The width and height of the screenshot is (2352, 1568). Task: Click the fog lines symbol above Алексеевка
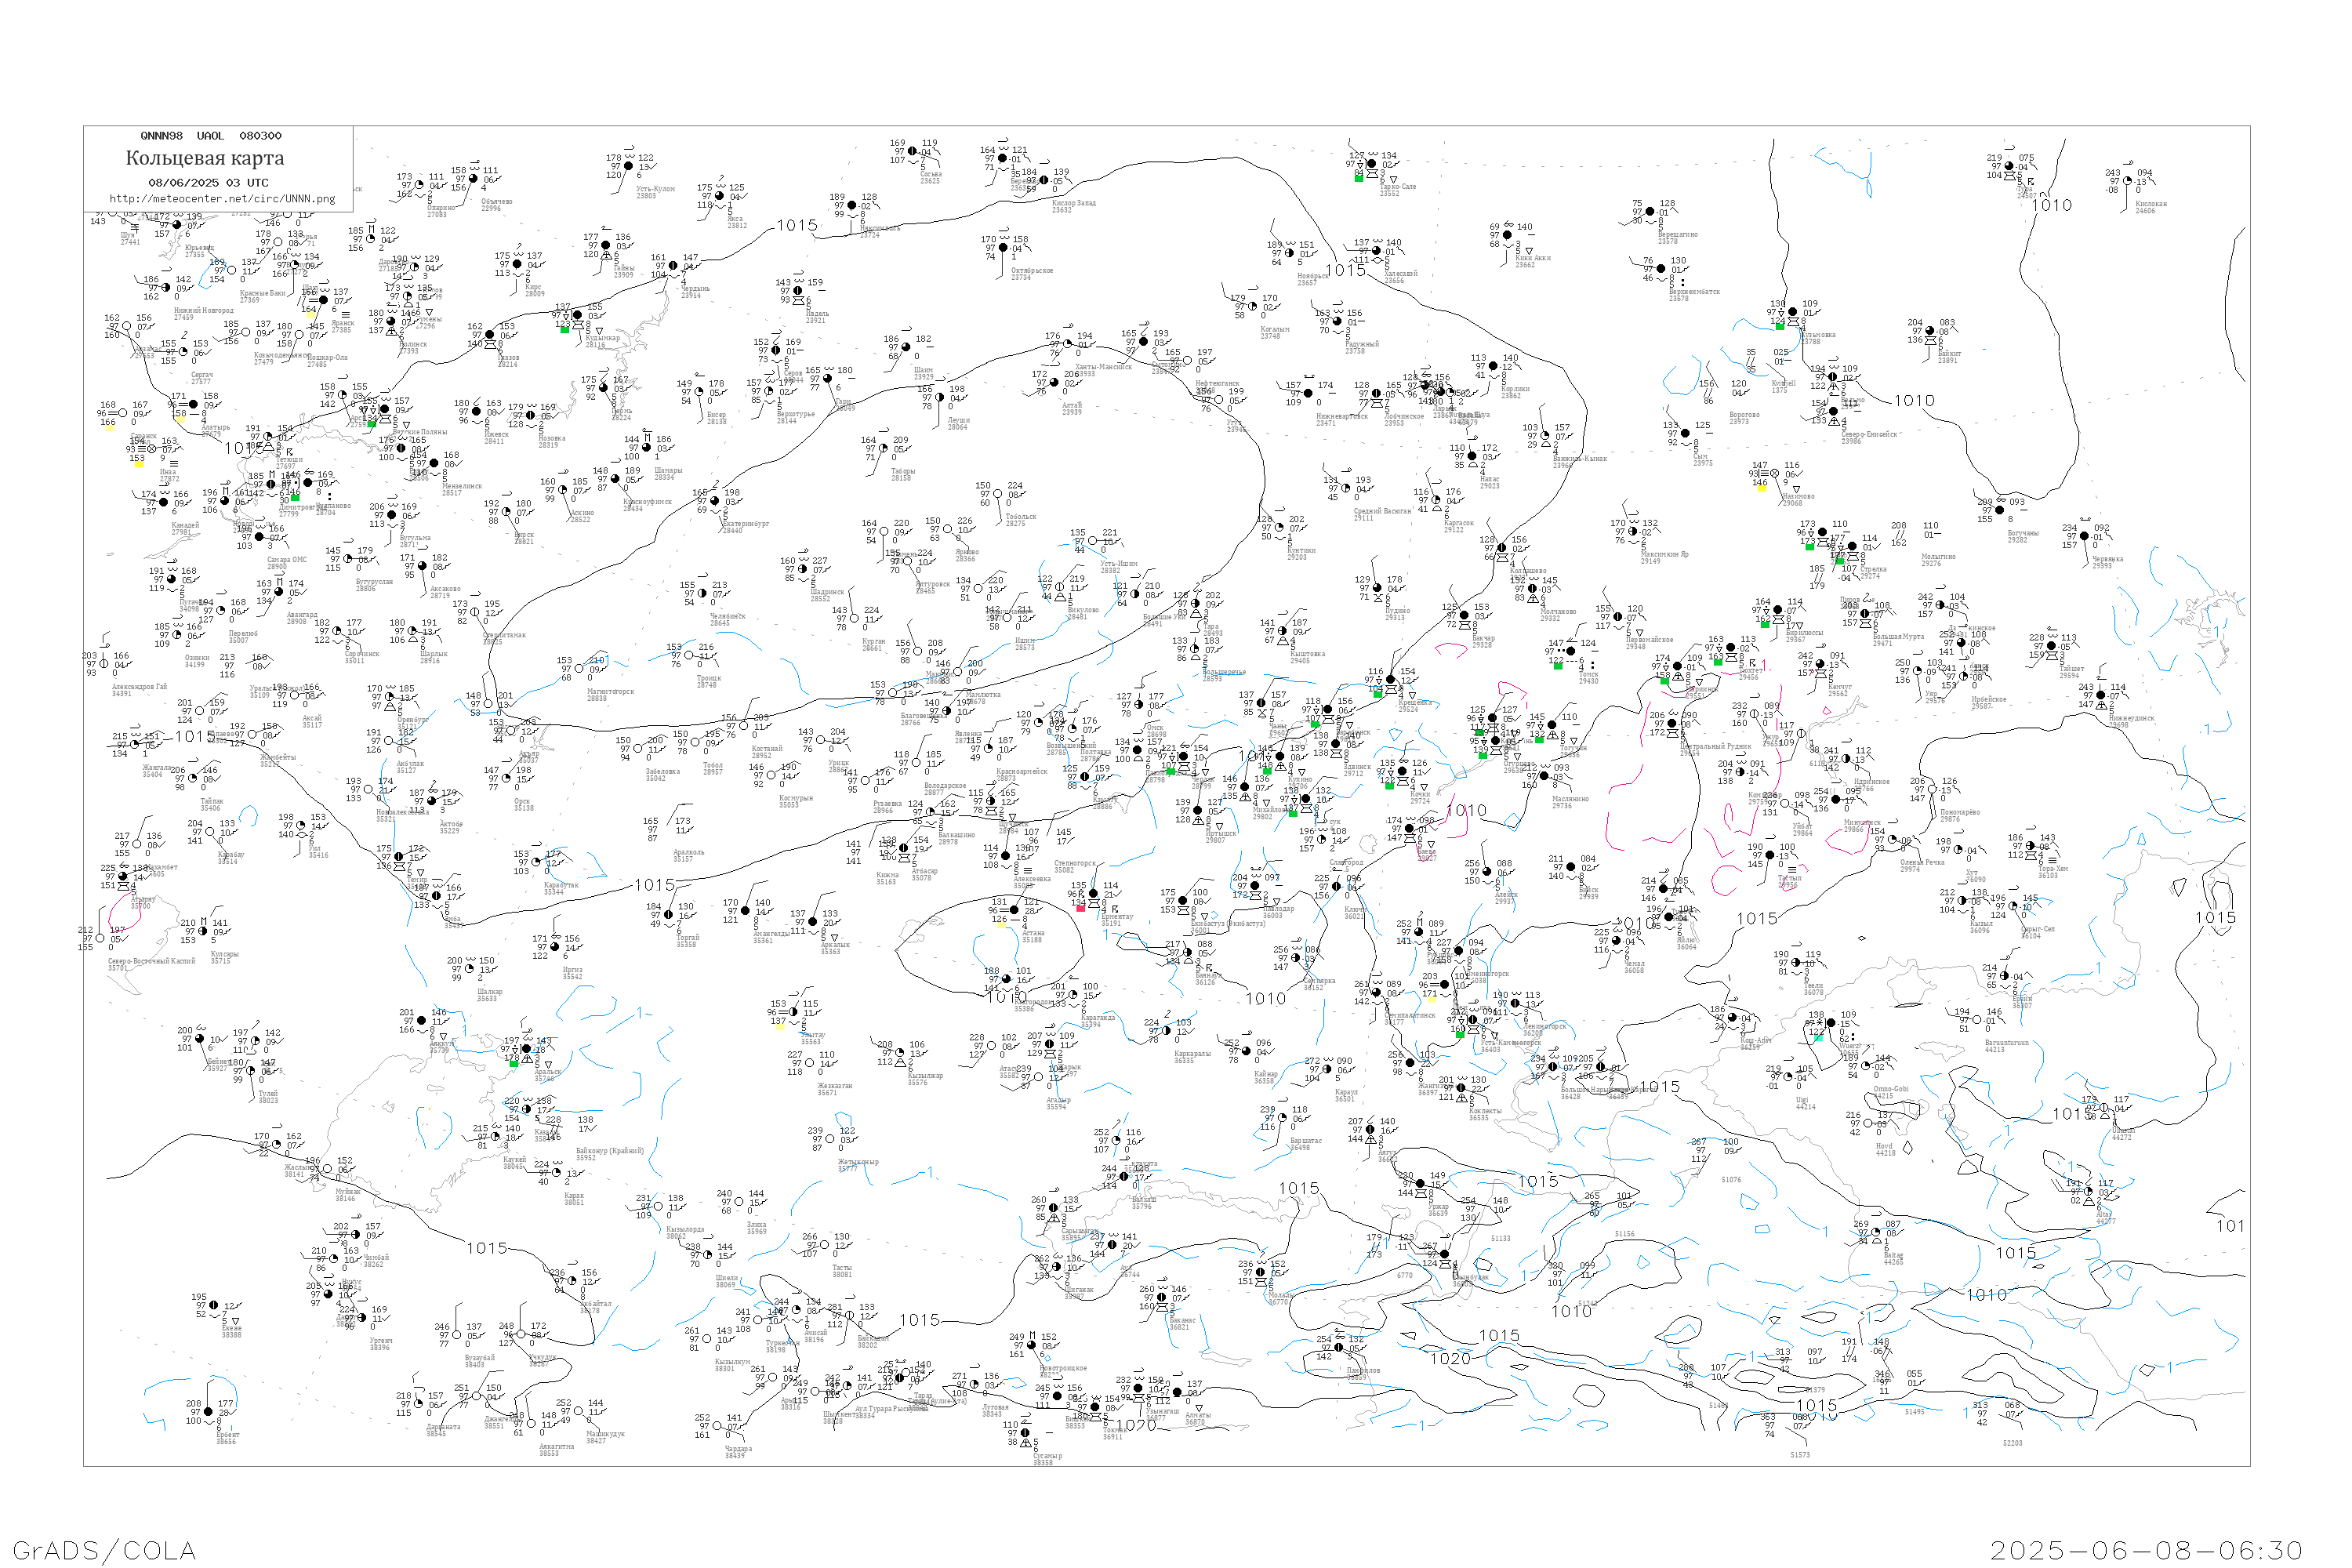pos(1028,870)
